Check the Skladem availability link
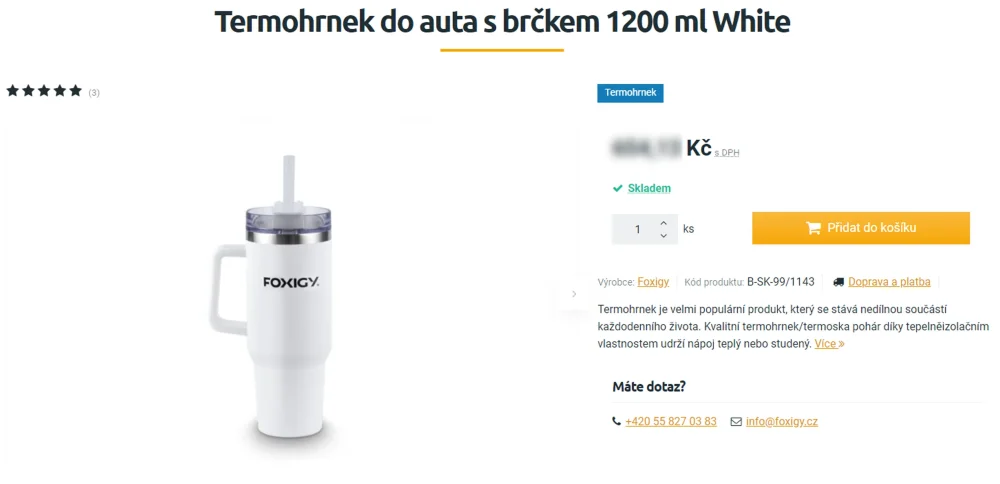The width and height of the screenshot is (1000, 484). (x=649, y=189)
